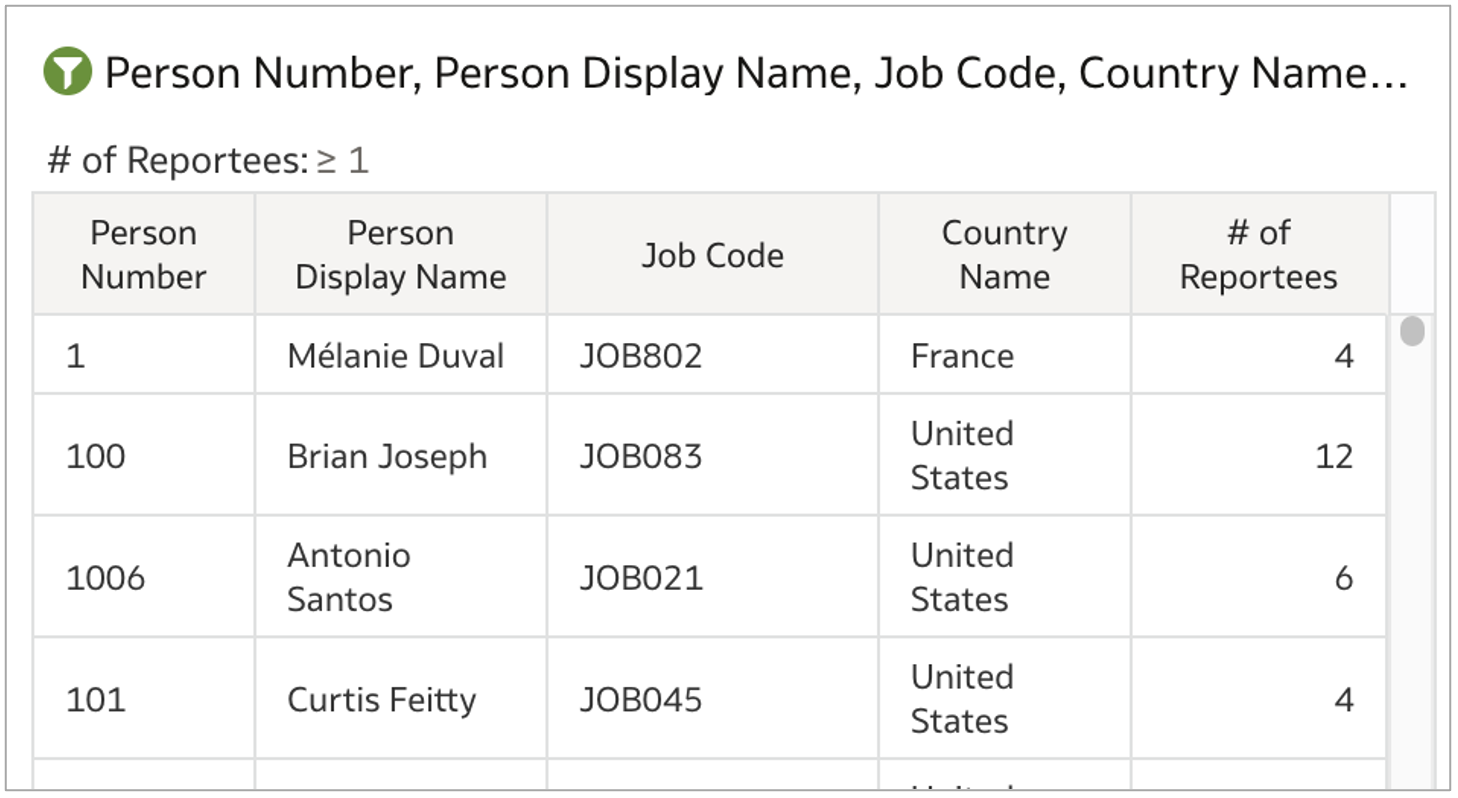Click person number 1006 cell
The image size is (1458, 798).
(105, 577)
